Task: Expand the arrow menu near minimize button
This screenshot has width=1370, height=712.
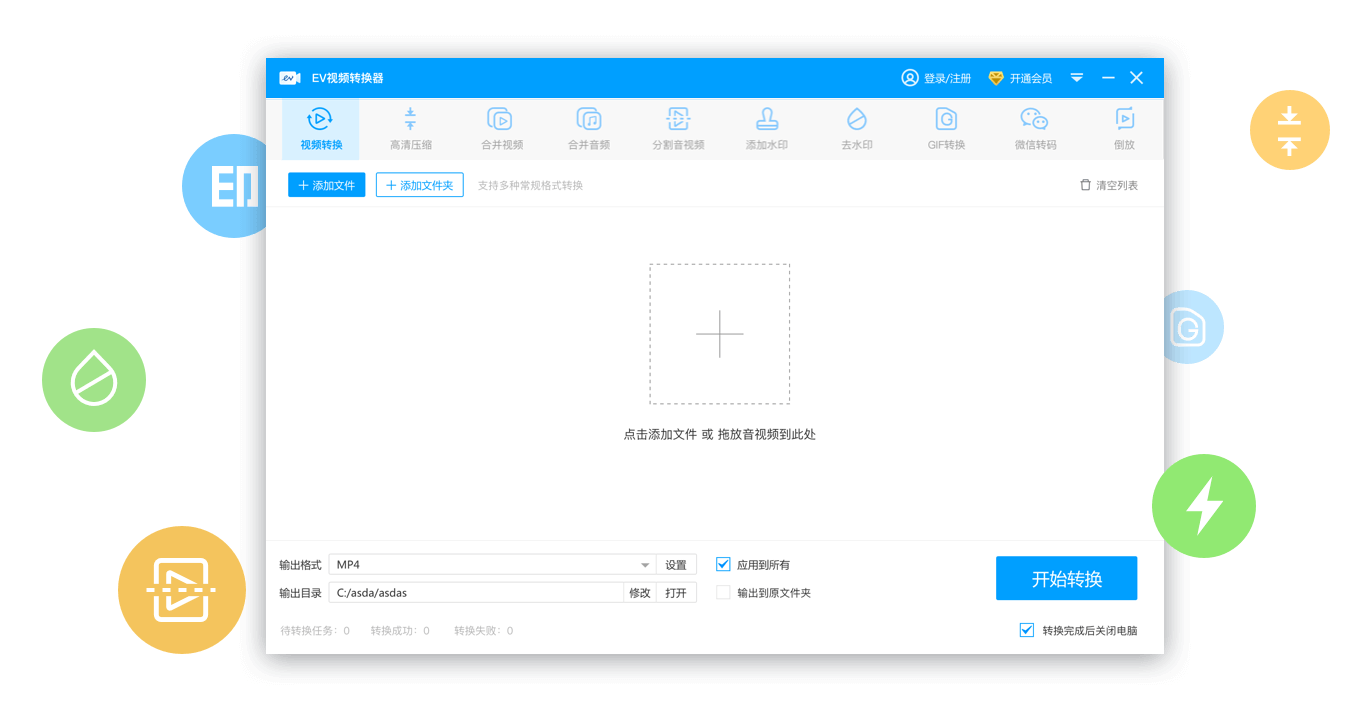Action: click(1077, 77)
